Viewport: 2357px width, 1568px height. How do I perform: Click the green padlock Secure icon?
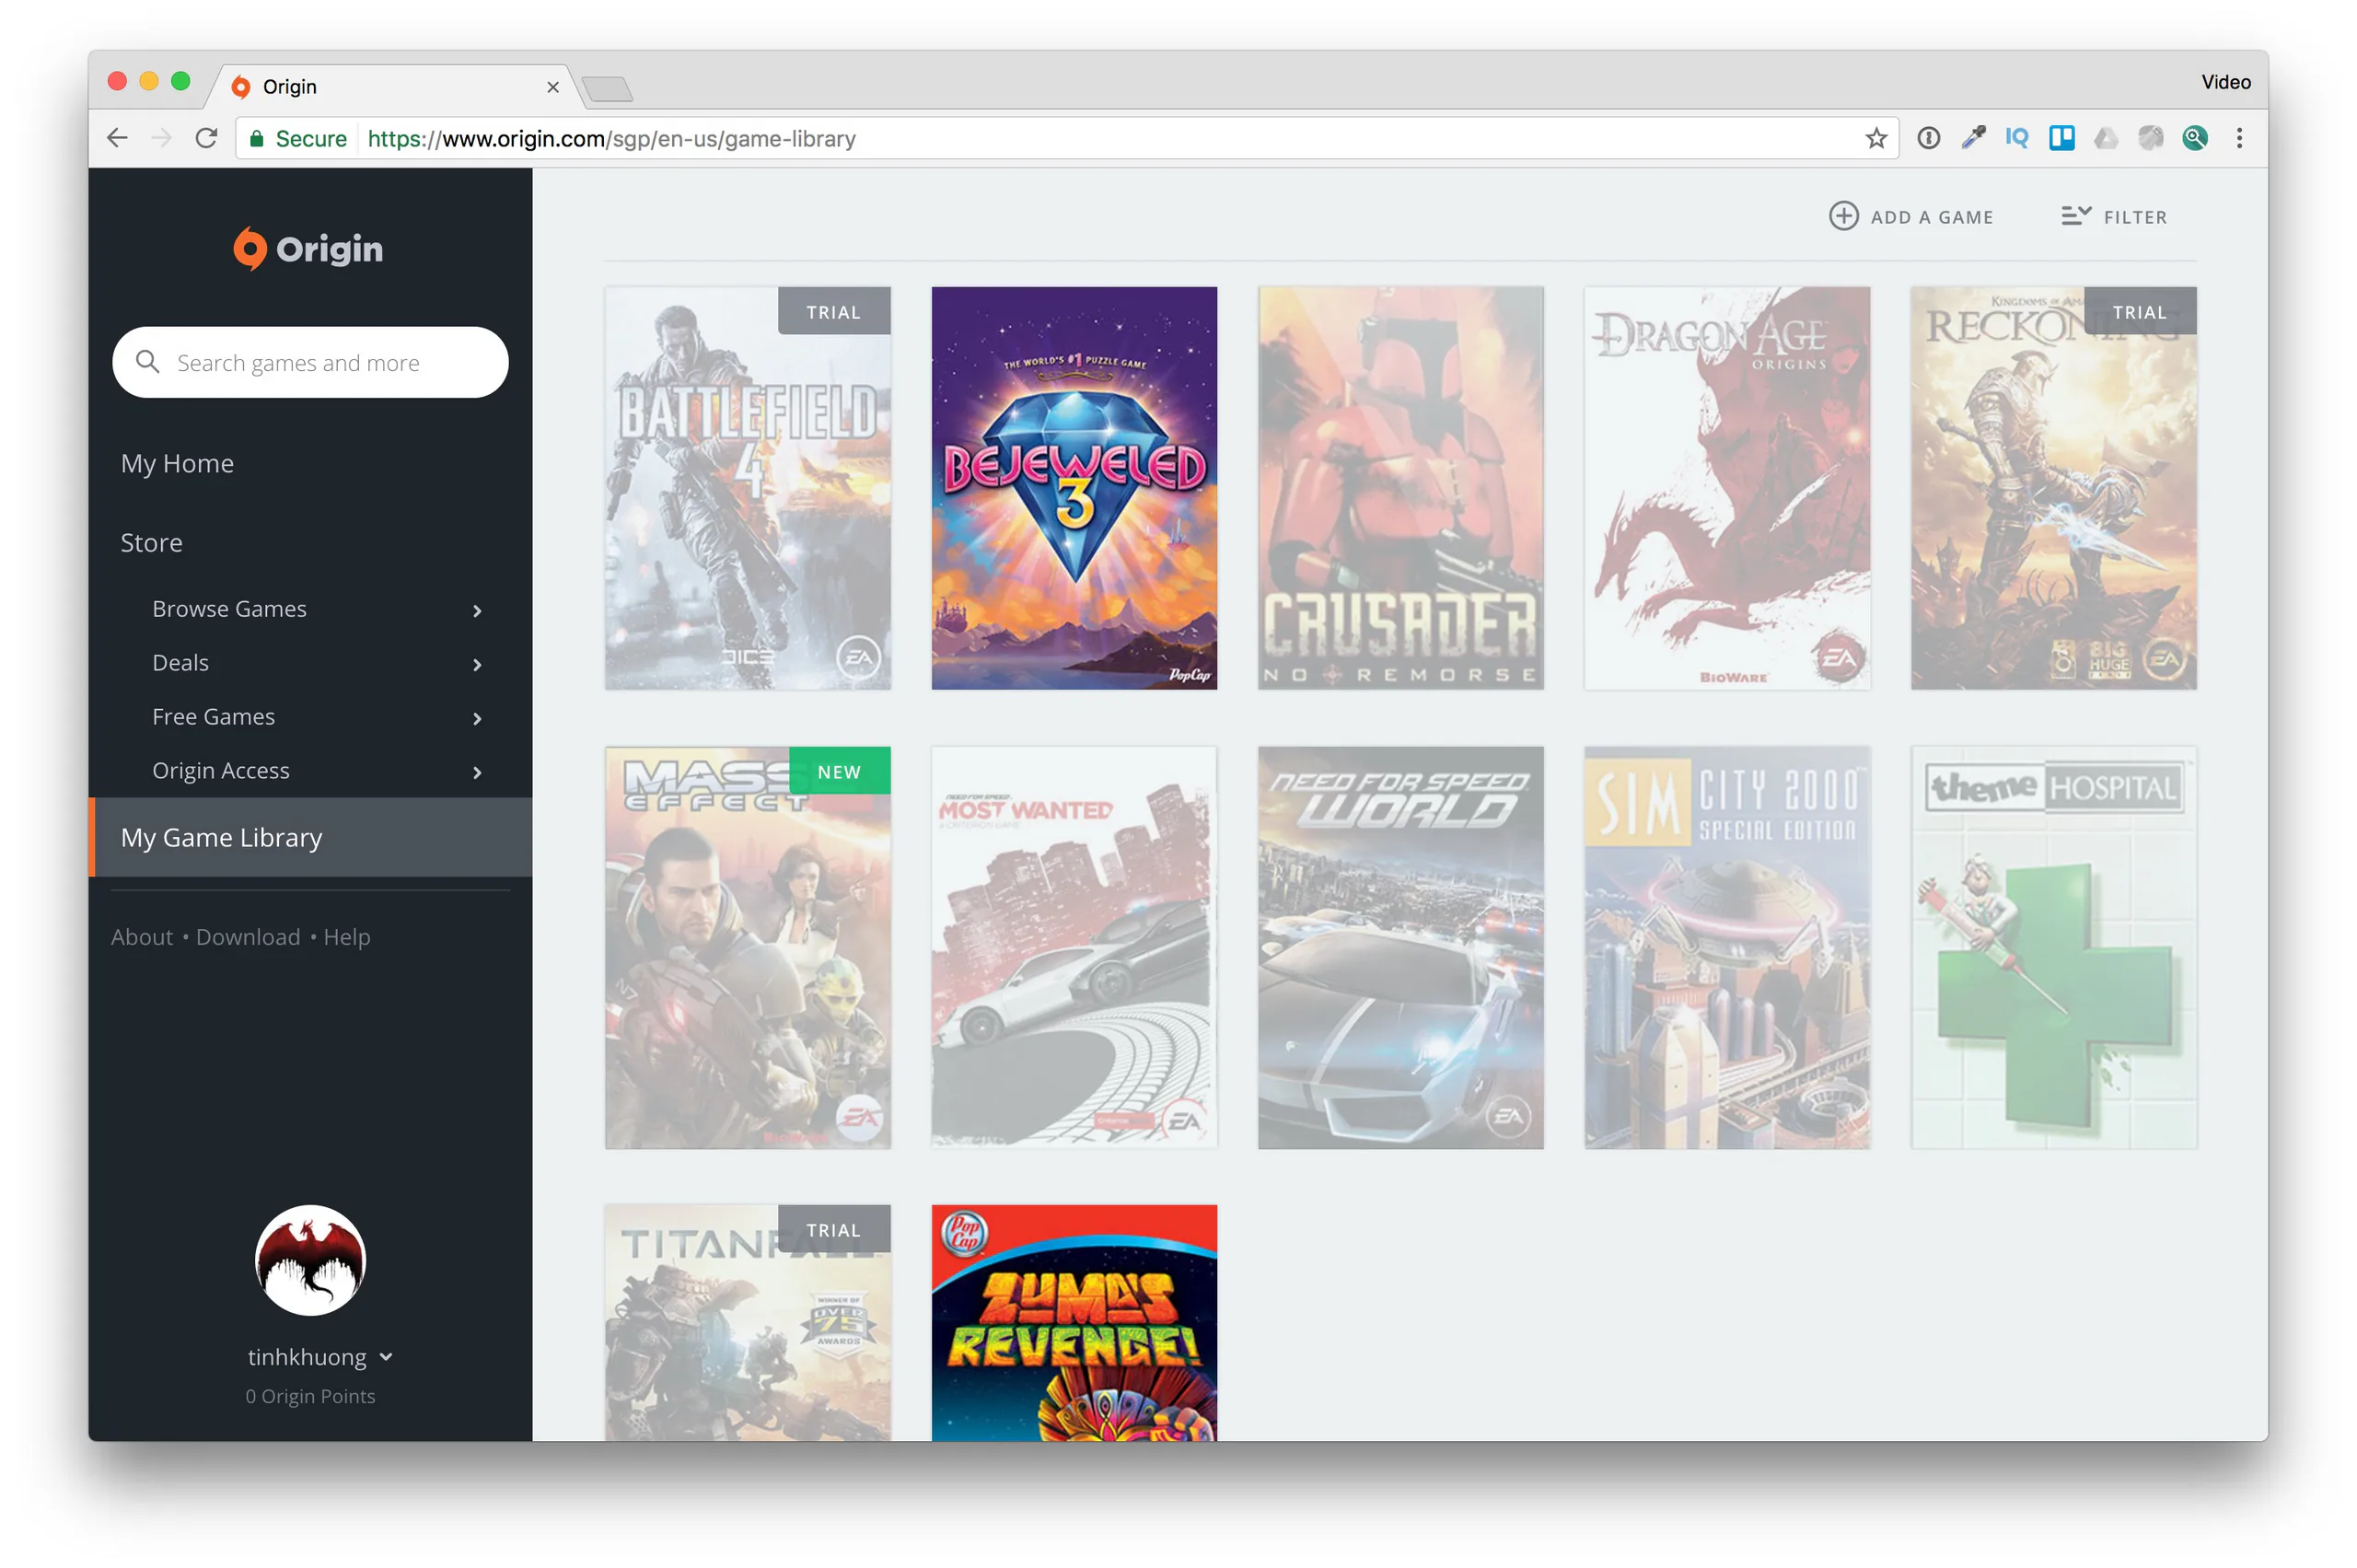click(x=256, y=138)
